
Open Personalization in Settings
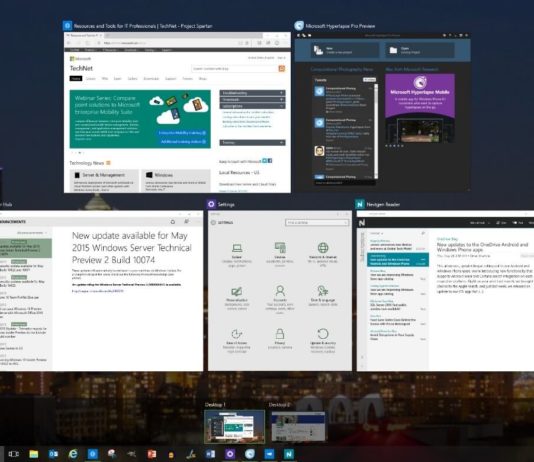click(x=237, y=298)
